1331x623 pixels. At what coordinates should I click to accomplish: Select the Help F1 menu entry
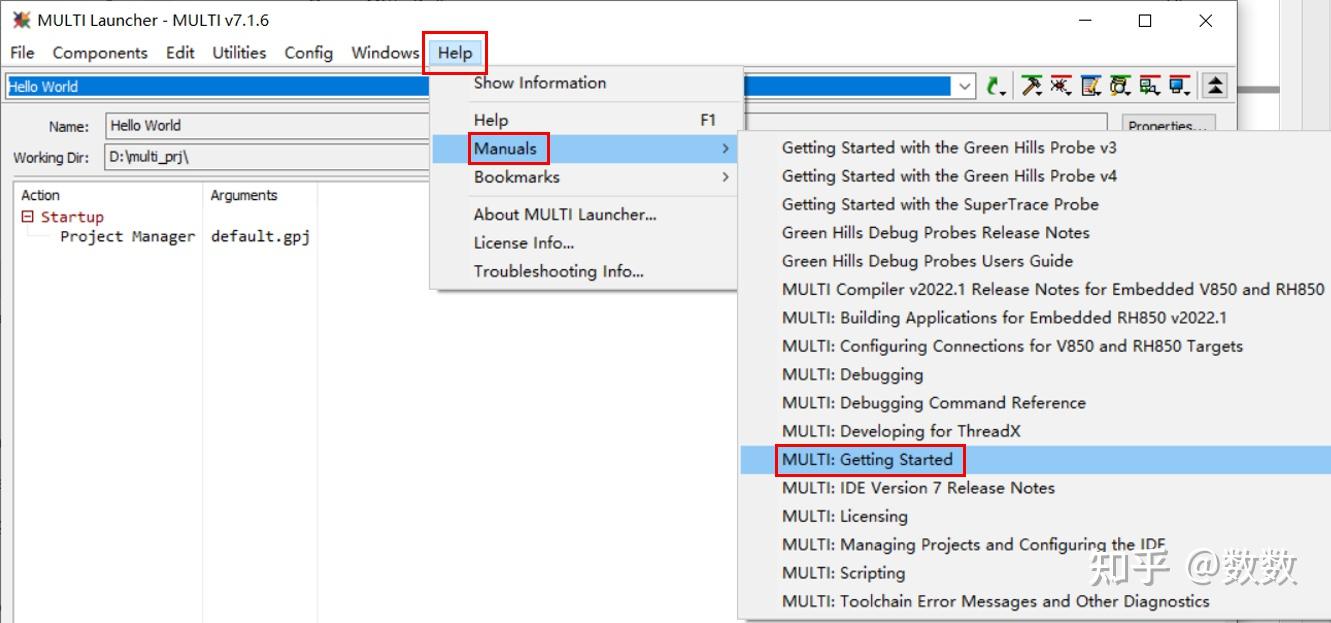coord(586,120)
